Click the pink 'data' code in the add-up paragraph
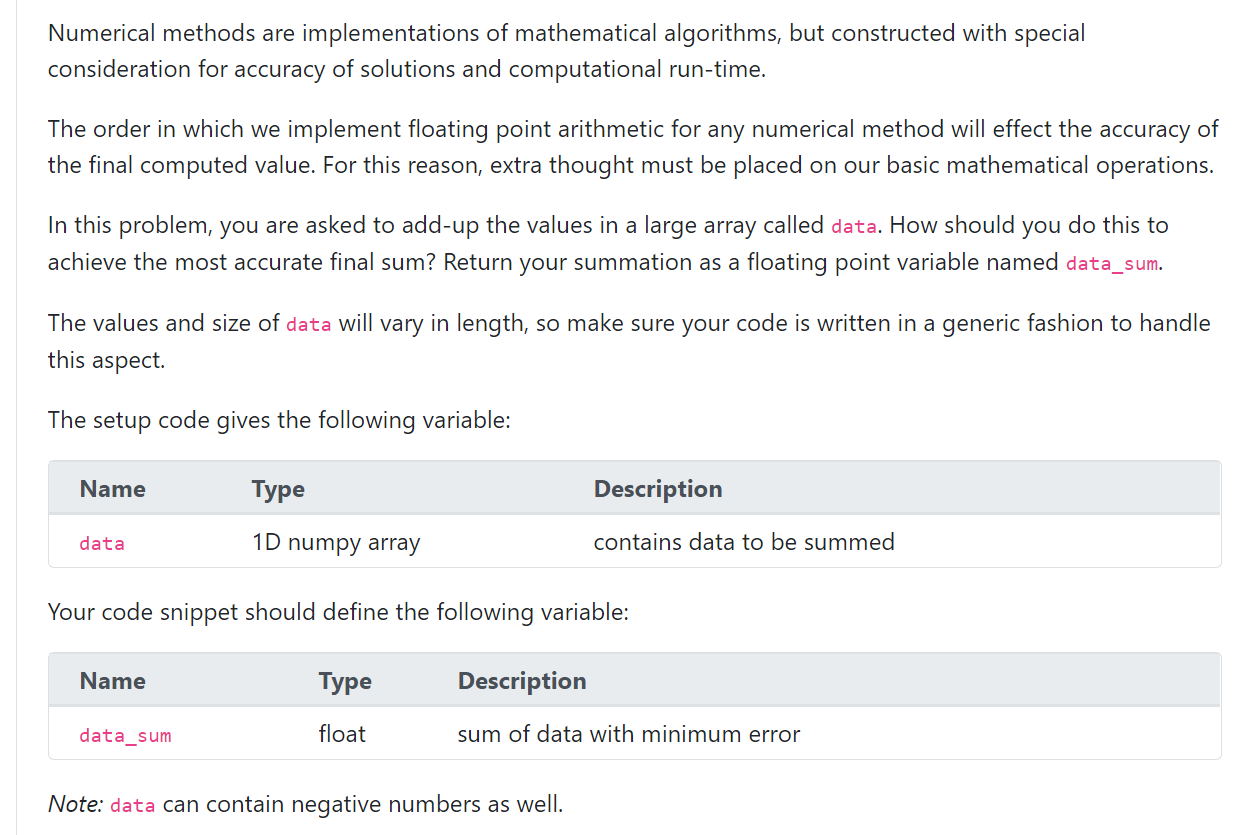Image resolution: width=1243 pixels, height=835 pixels. (x=853, y=227)
